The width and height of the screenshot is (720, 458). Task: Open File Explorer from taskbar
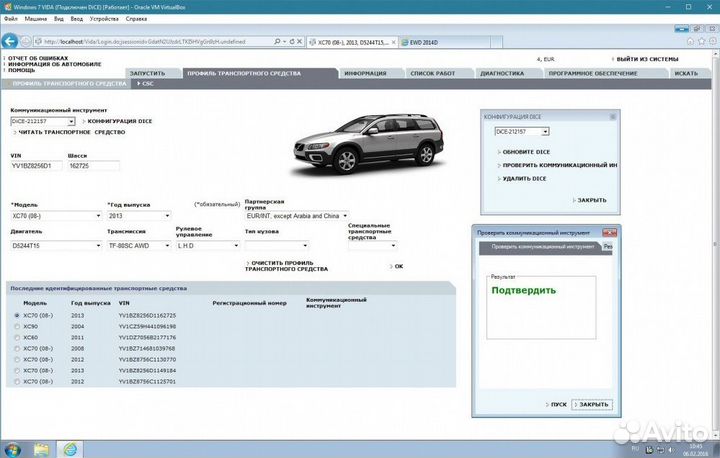tap(41, 449)
